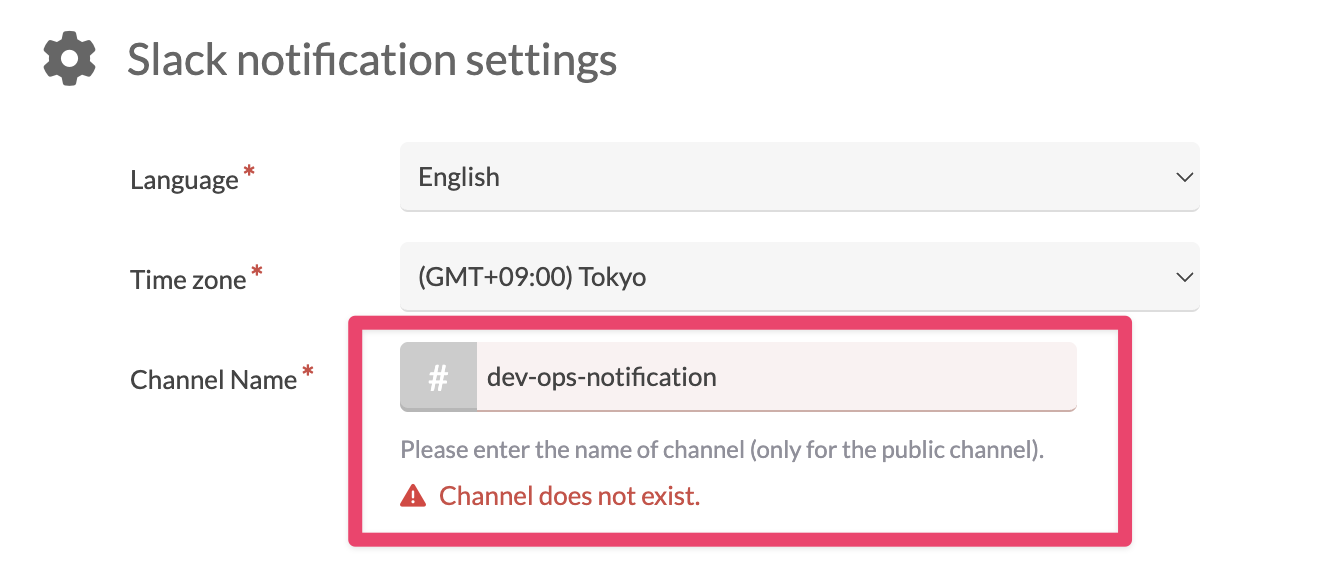This screenshot has height=566, width=1332.
Task: Click the 'Please enter the name of channel' hint
Action: pyautogui.click(x=722, y=449)
